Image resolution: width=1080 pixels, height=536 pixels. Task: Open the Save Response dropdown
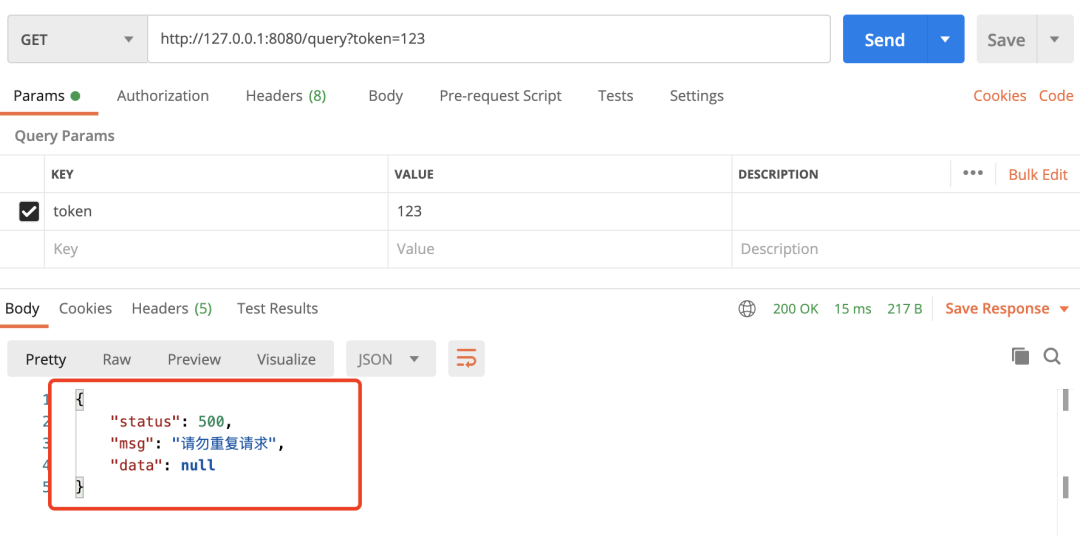1007,309
